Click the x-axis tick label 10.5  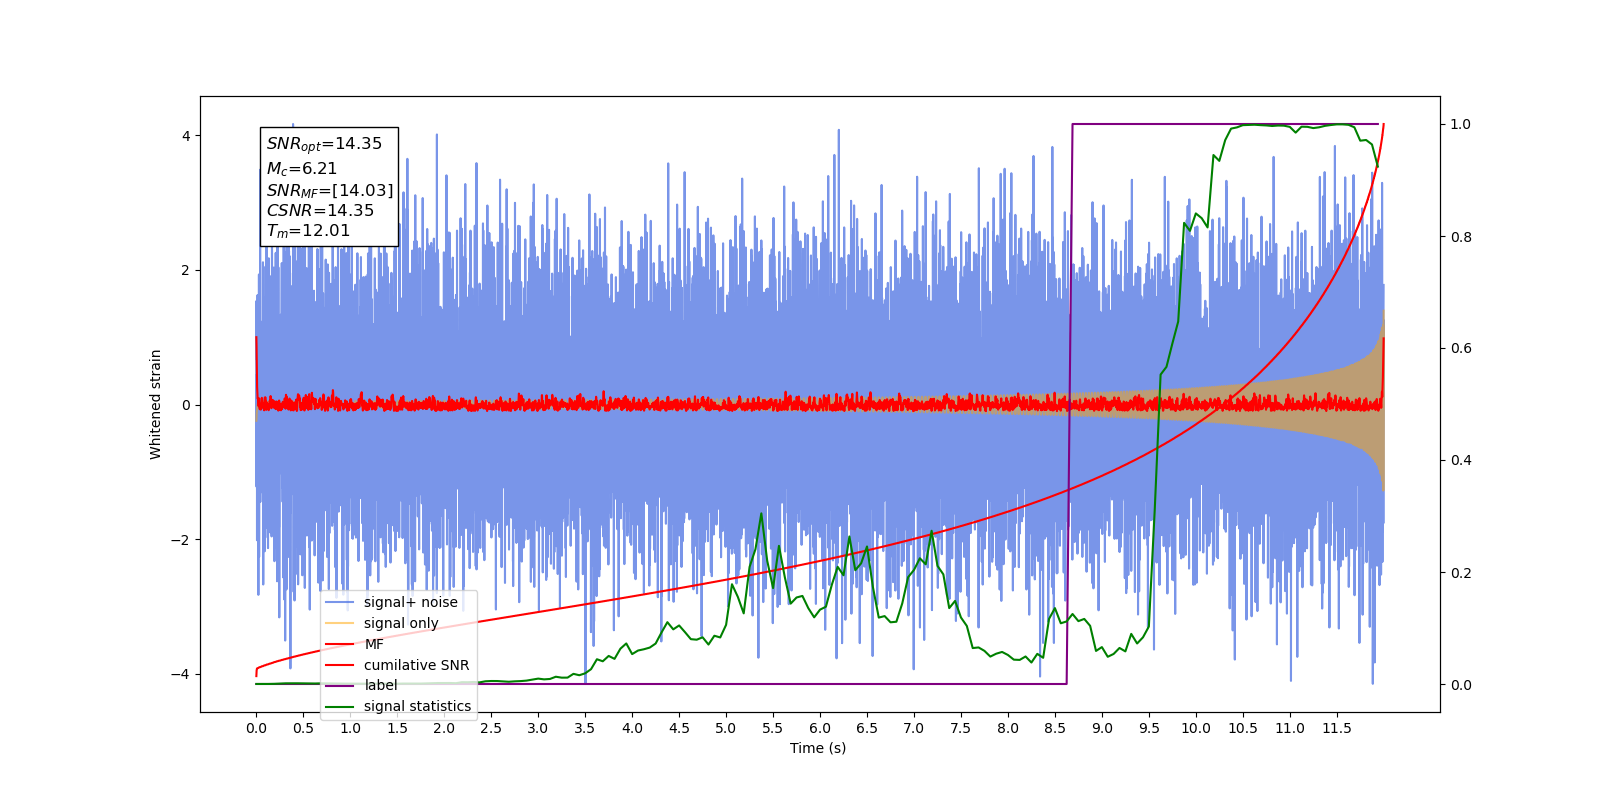[1243, 728]
